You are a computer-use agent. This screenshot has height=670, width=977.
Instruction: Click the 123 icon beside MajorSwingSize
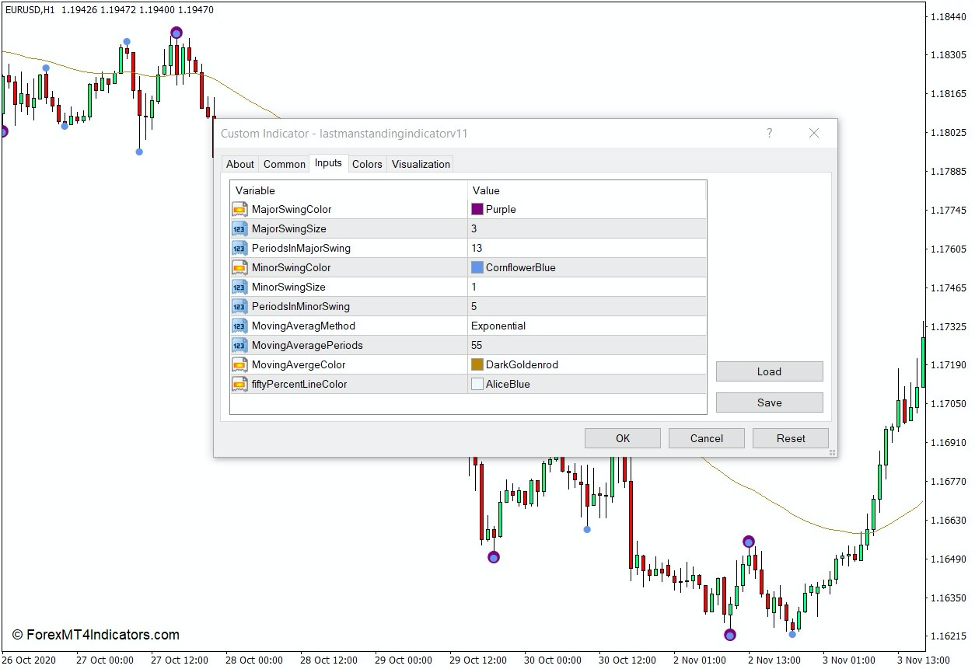(239, 228)
